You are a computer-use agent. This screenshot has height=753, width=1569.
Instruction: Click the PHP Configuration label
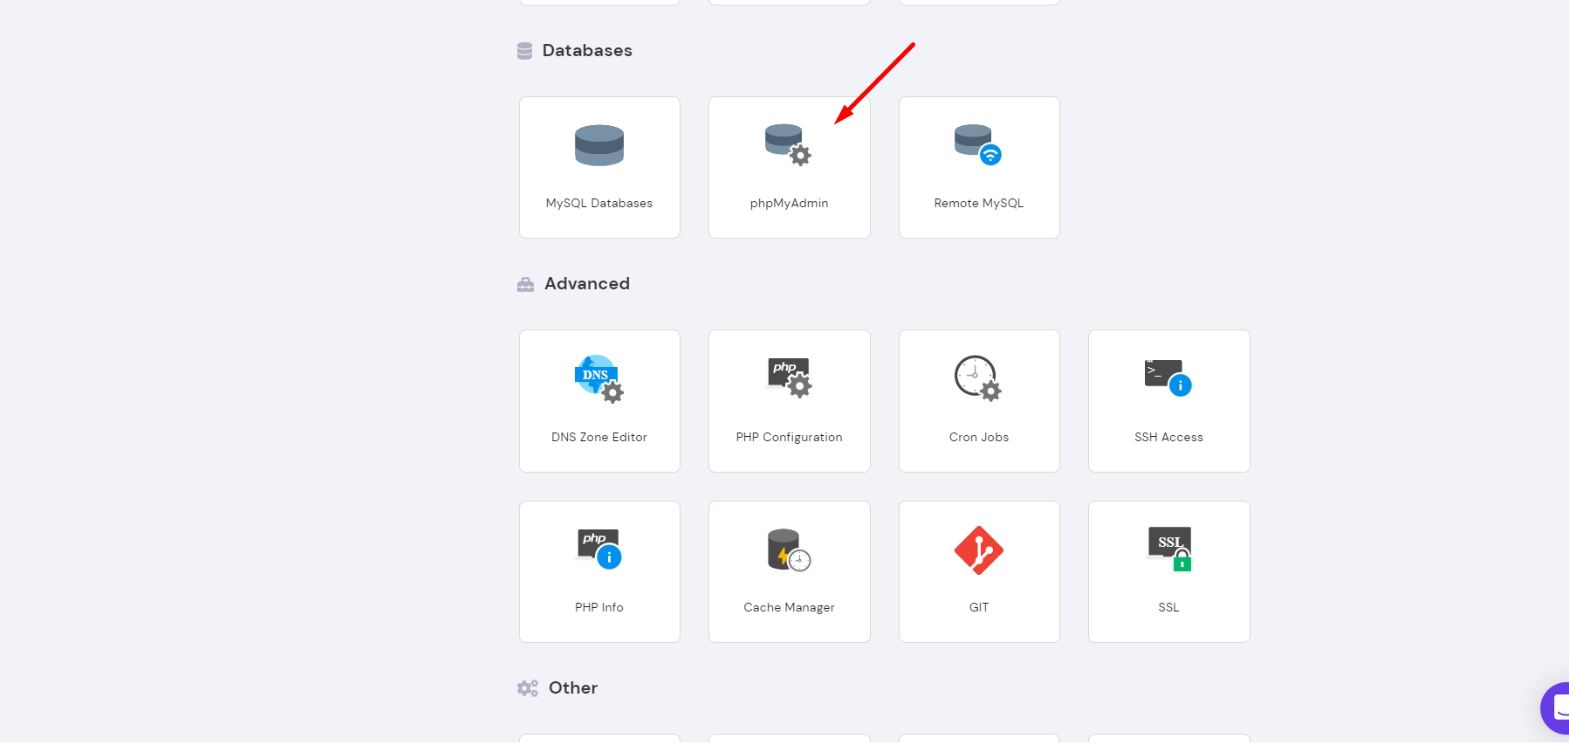789,437
